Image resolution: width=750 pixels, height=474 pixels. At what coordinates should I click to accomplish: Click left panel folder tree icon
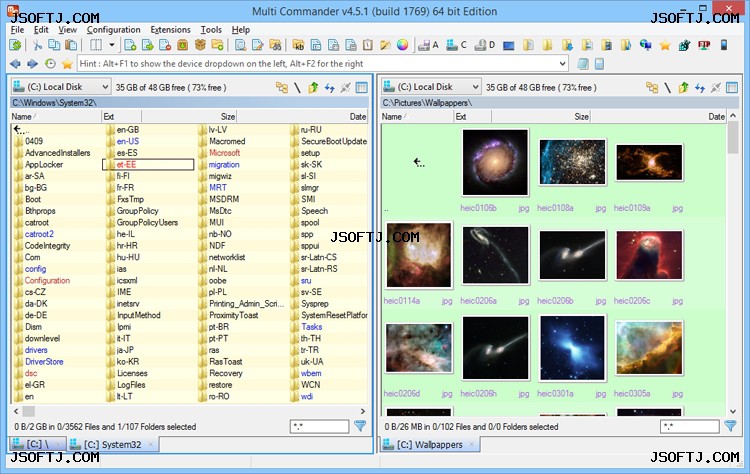pos(282,88)
